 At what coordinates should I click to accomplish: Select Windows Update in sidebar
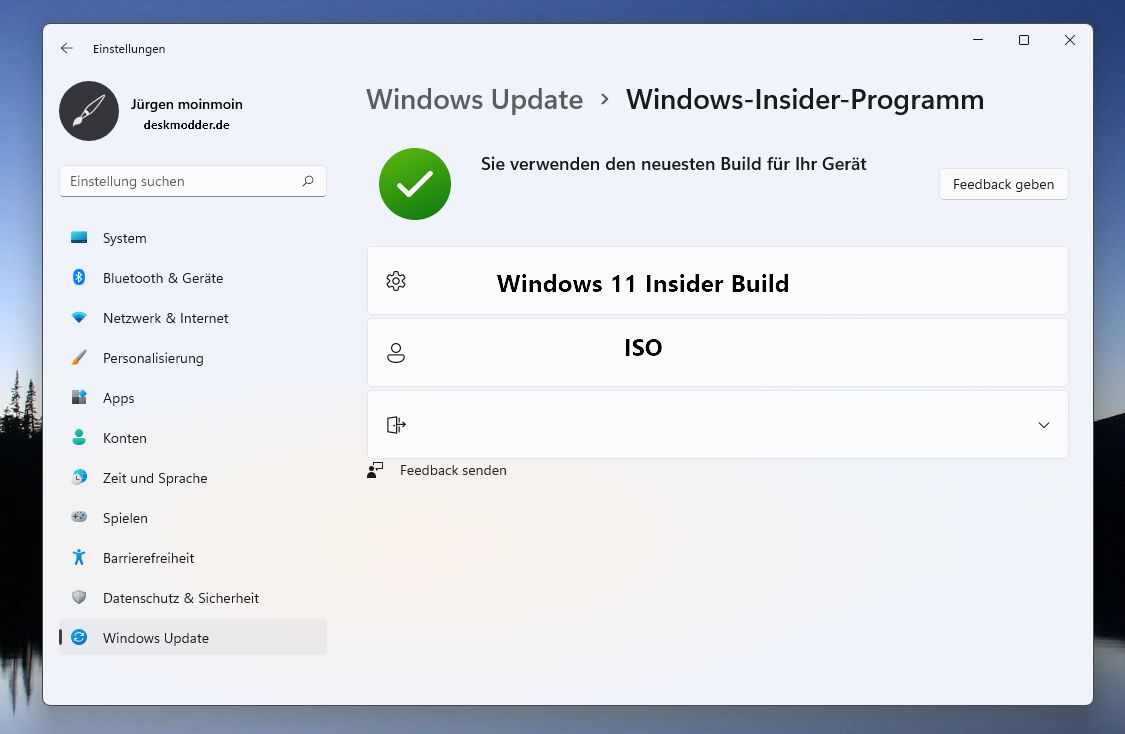[x=192, y=637]
